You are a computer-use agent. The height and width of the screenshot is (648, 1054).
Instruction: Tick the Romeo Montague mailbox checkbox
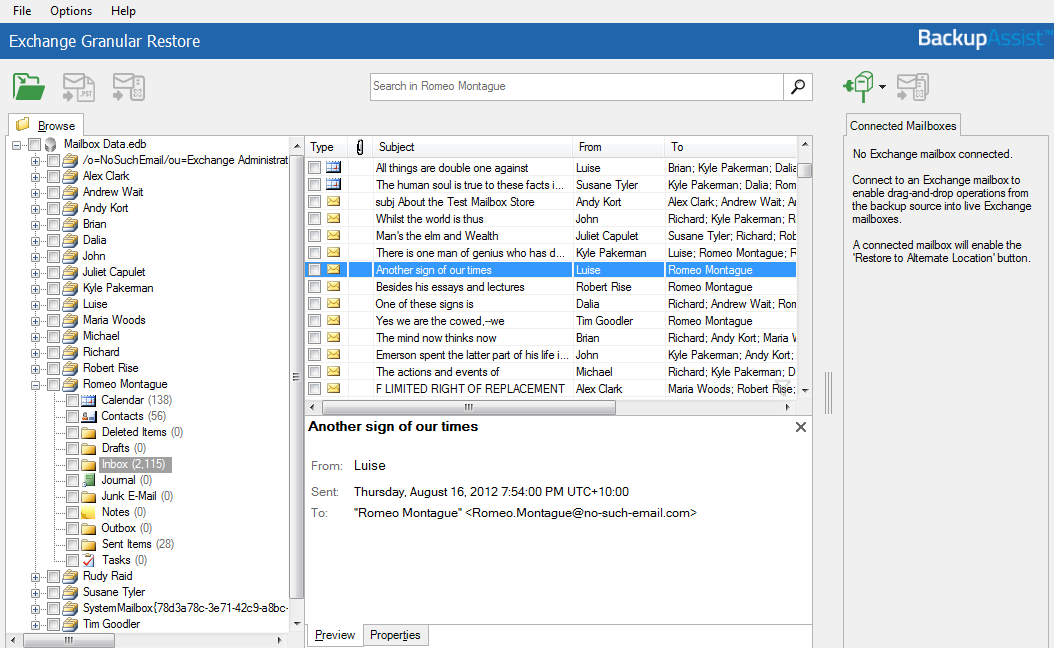(53, 384)
